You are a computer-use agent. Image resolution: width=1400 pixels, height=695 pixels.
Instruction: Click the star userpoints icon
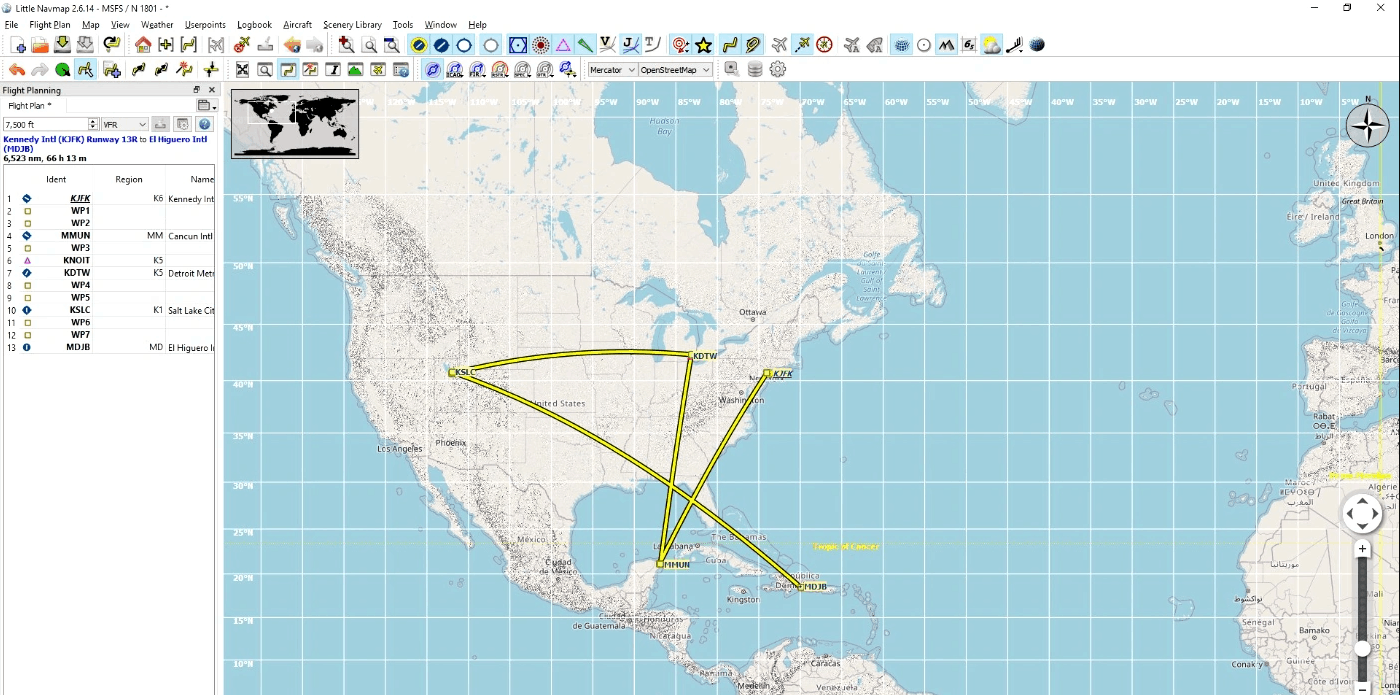[704, 45]
